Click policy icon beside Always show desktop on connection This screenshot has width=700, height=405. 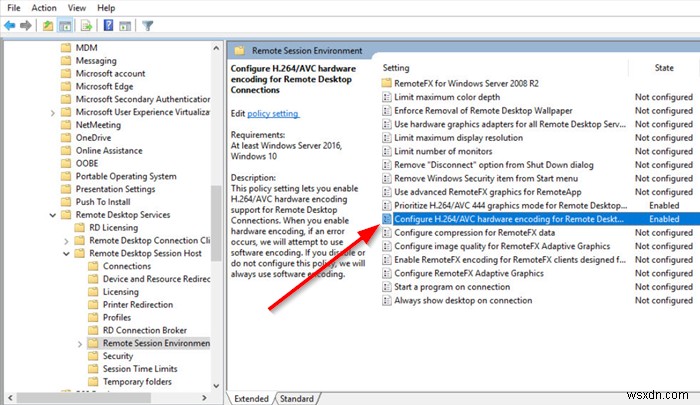(387, 300)
